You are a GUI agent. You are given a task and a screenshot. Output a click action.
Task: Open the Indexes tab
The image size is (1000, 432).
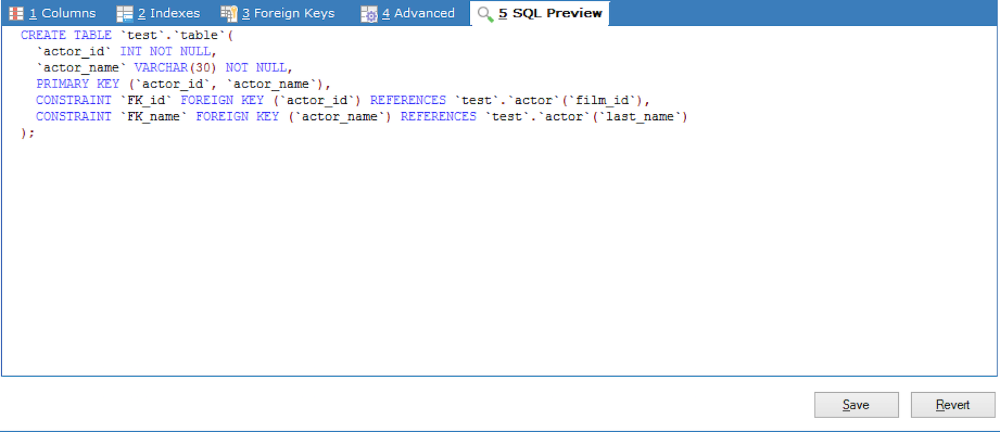click(x=158, y=13)
